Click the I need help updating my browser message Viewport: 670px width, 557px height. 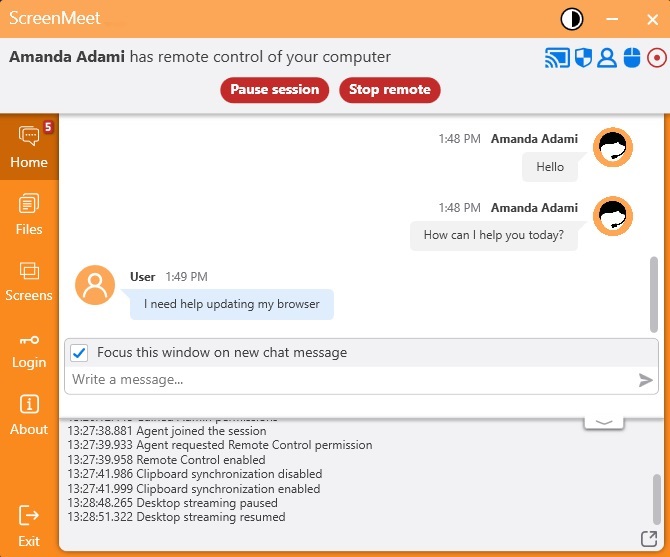[232, 304]
